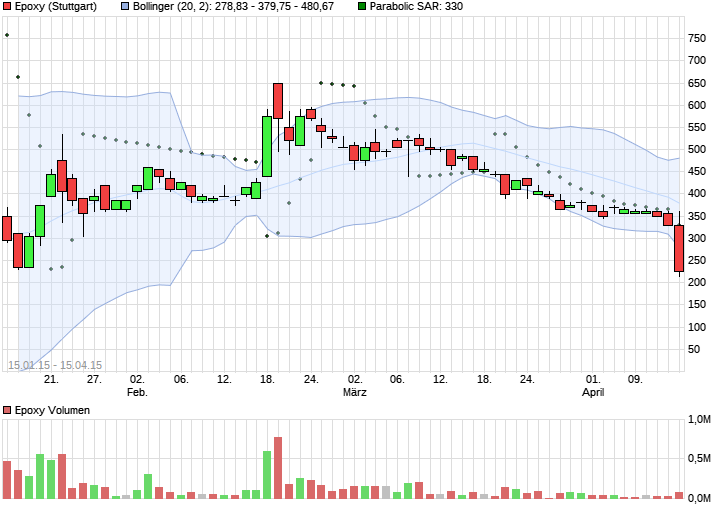
Task: Click the topmost Parabolic SAR dot near 750
Action: click(7, 35)
